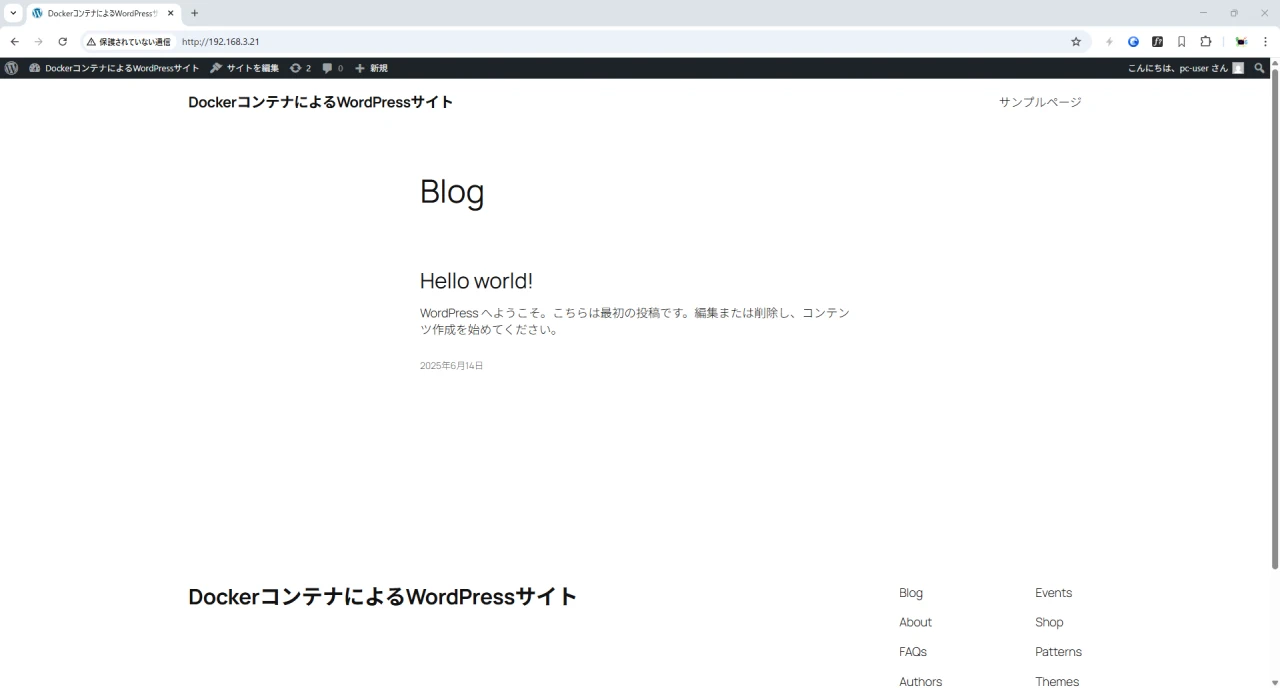Click the Shop footer link
The width and height of the screenshot is (1280, 688).
tap(1049, 622)
